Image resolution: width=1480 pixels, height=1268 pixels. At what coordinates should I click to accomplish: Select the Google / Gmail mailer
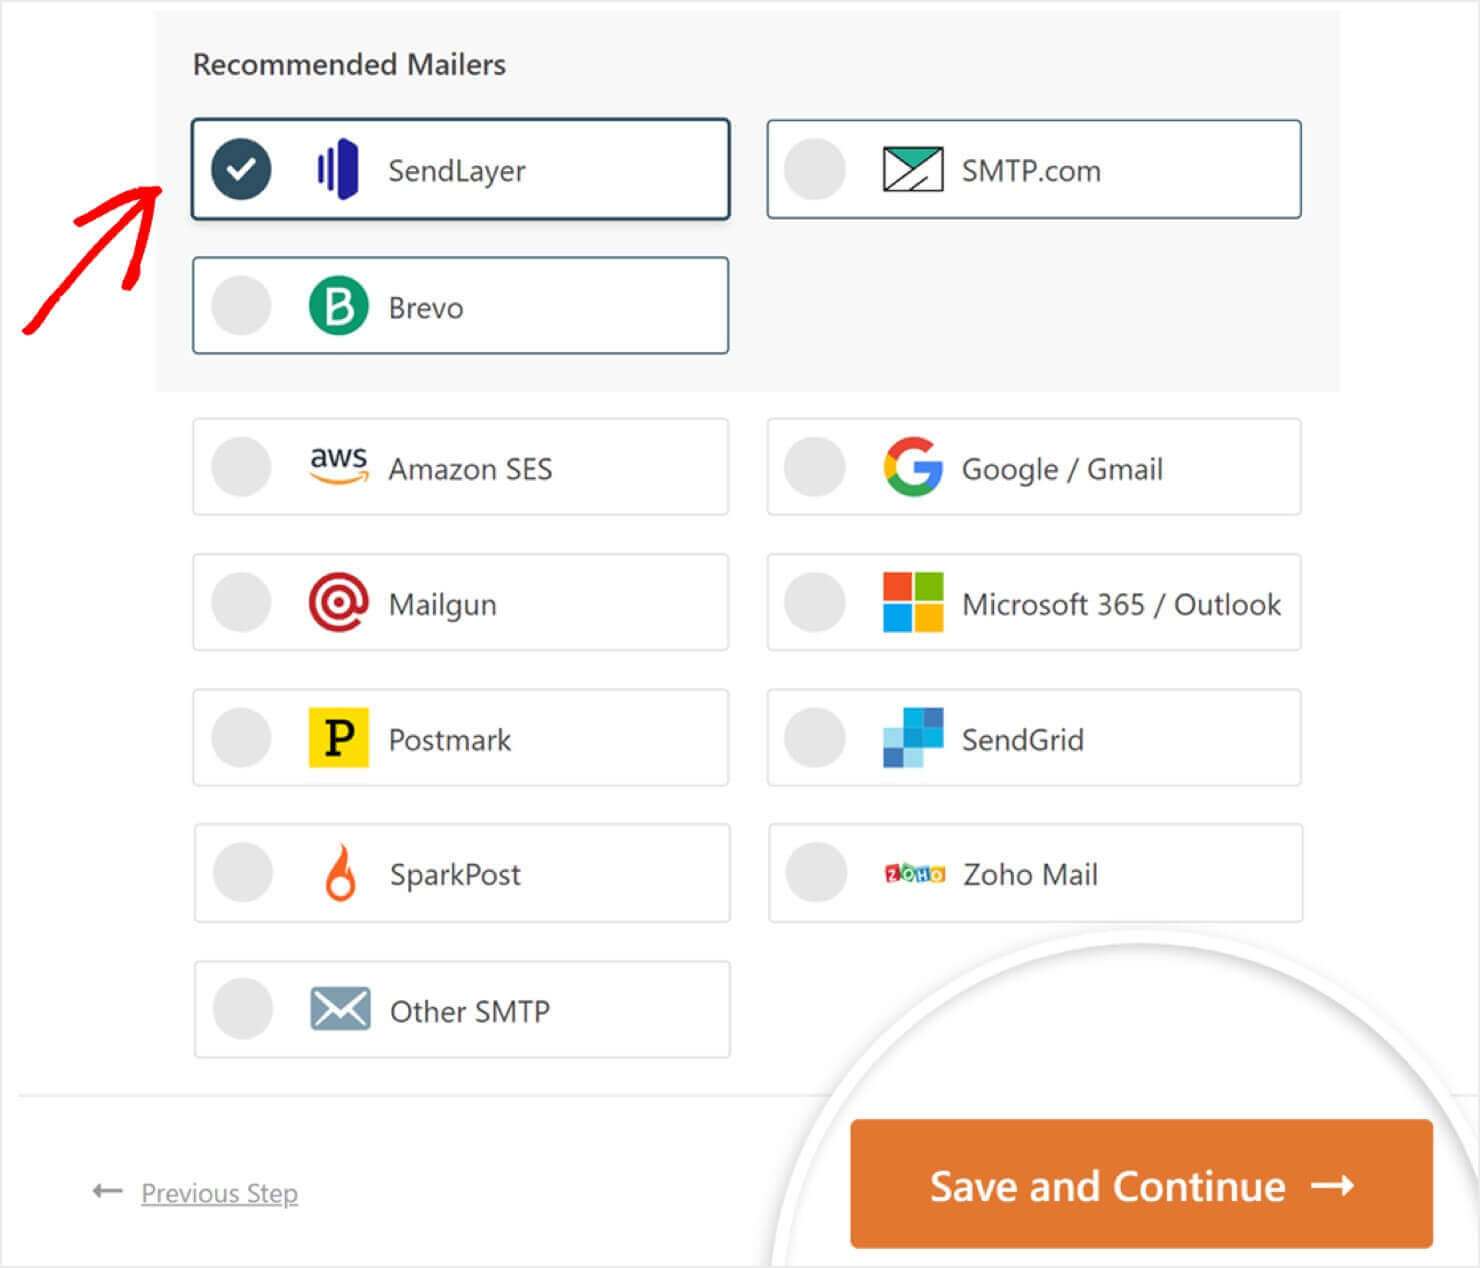pyautogui.click(x=814, y=467)
